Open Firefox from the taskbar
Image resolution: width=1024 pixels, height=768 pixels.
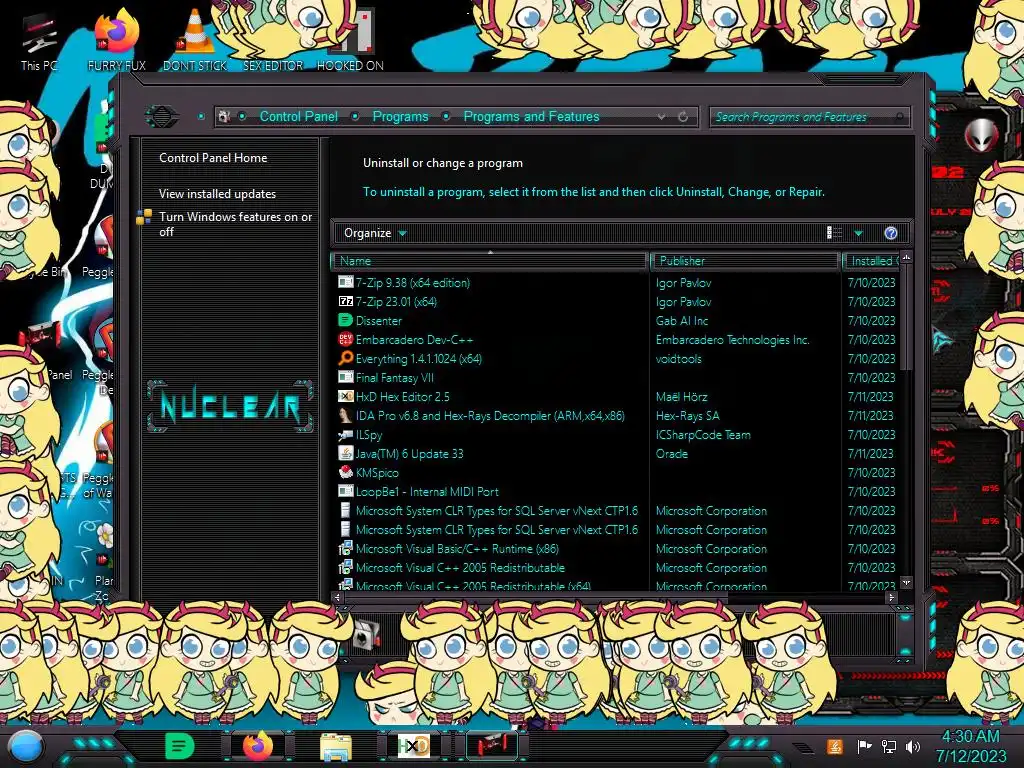(257, 746)
